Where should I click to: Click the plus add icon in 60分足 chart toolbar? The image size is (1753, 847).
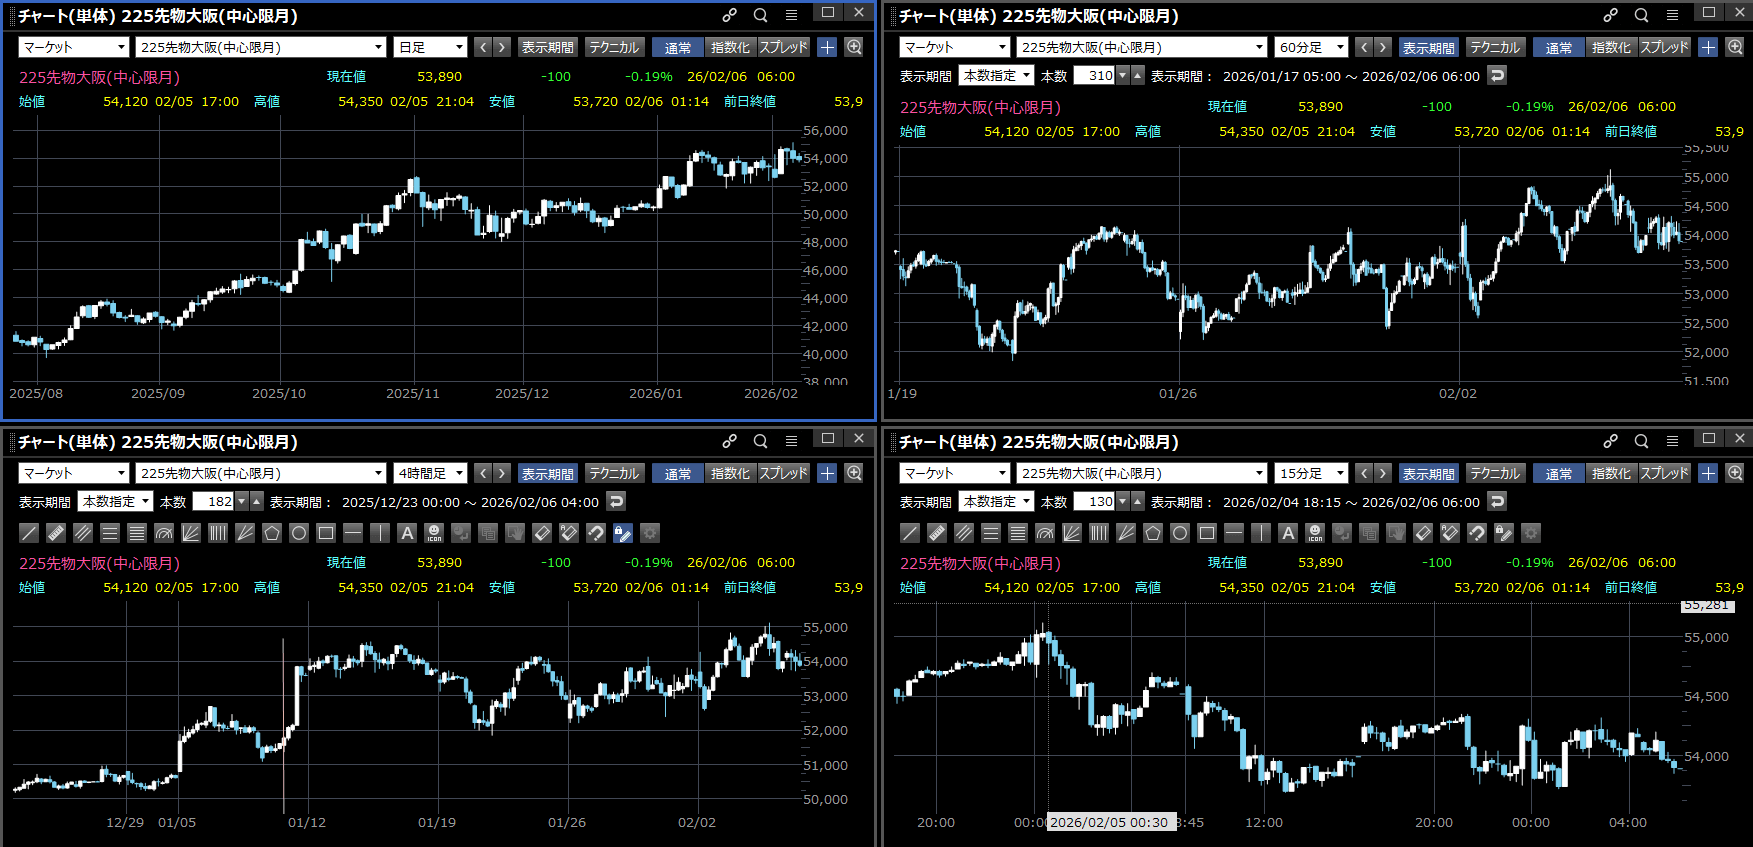tap(1708, 47)
